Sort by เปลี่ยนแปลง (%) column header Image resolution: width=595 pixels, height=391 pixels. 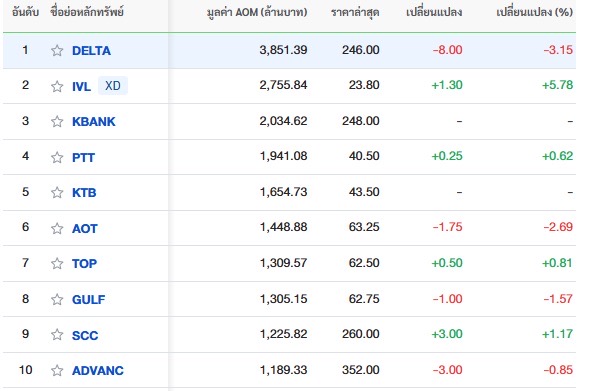534,12
